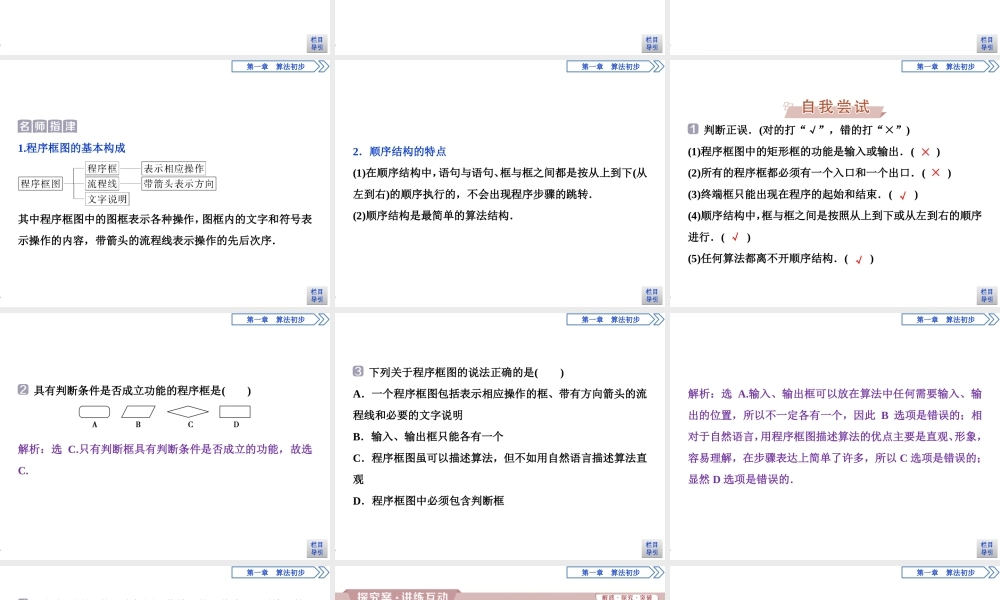
Task: Click the 第一章 算法初步 banner above question 2
Action: (x=280, y=319)
